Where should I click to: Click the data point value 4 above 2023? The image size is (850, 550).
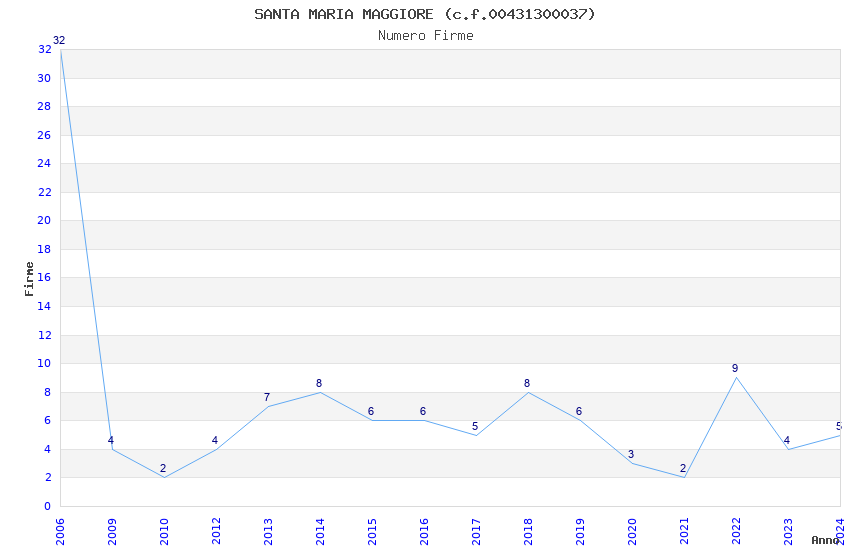[787, 441]
